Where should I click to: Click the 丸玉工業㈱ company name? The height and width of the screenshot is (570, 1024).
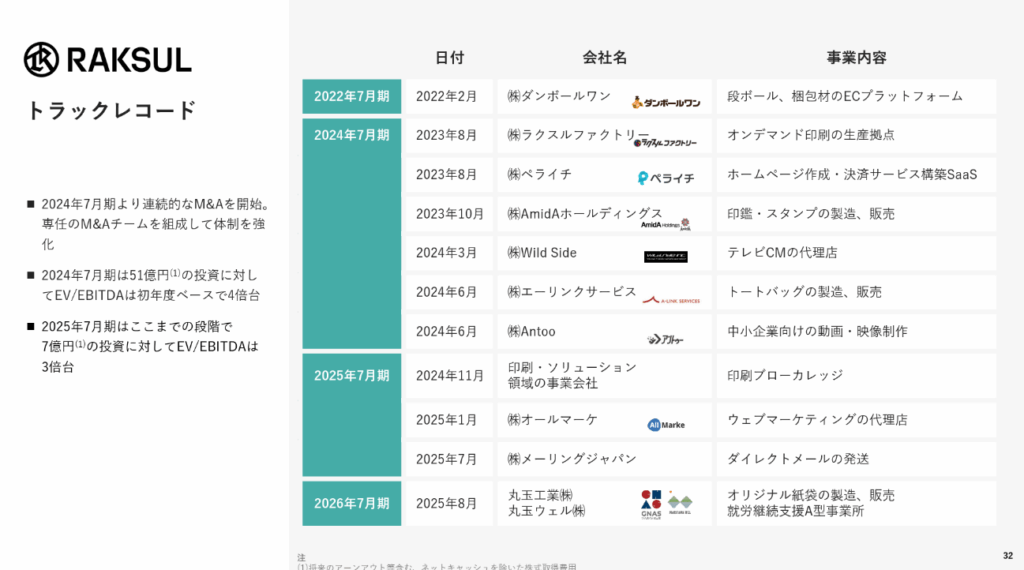541,495
